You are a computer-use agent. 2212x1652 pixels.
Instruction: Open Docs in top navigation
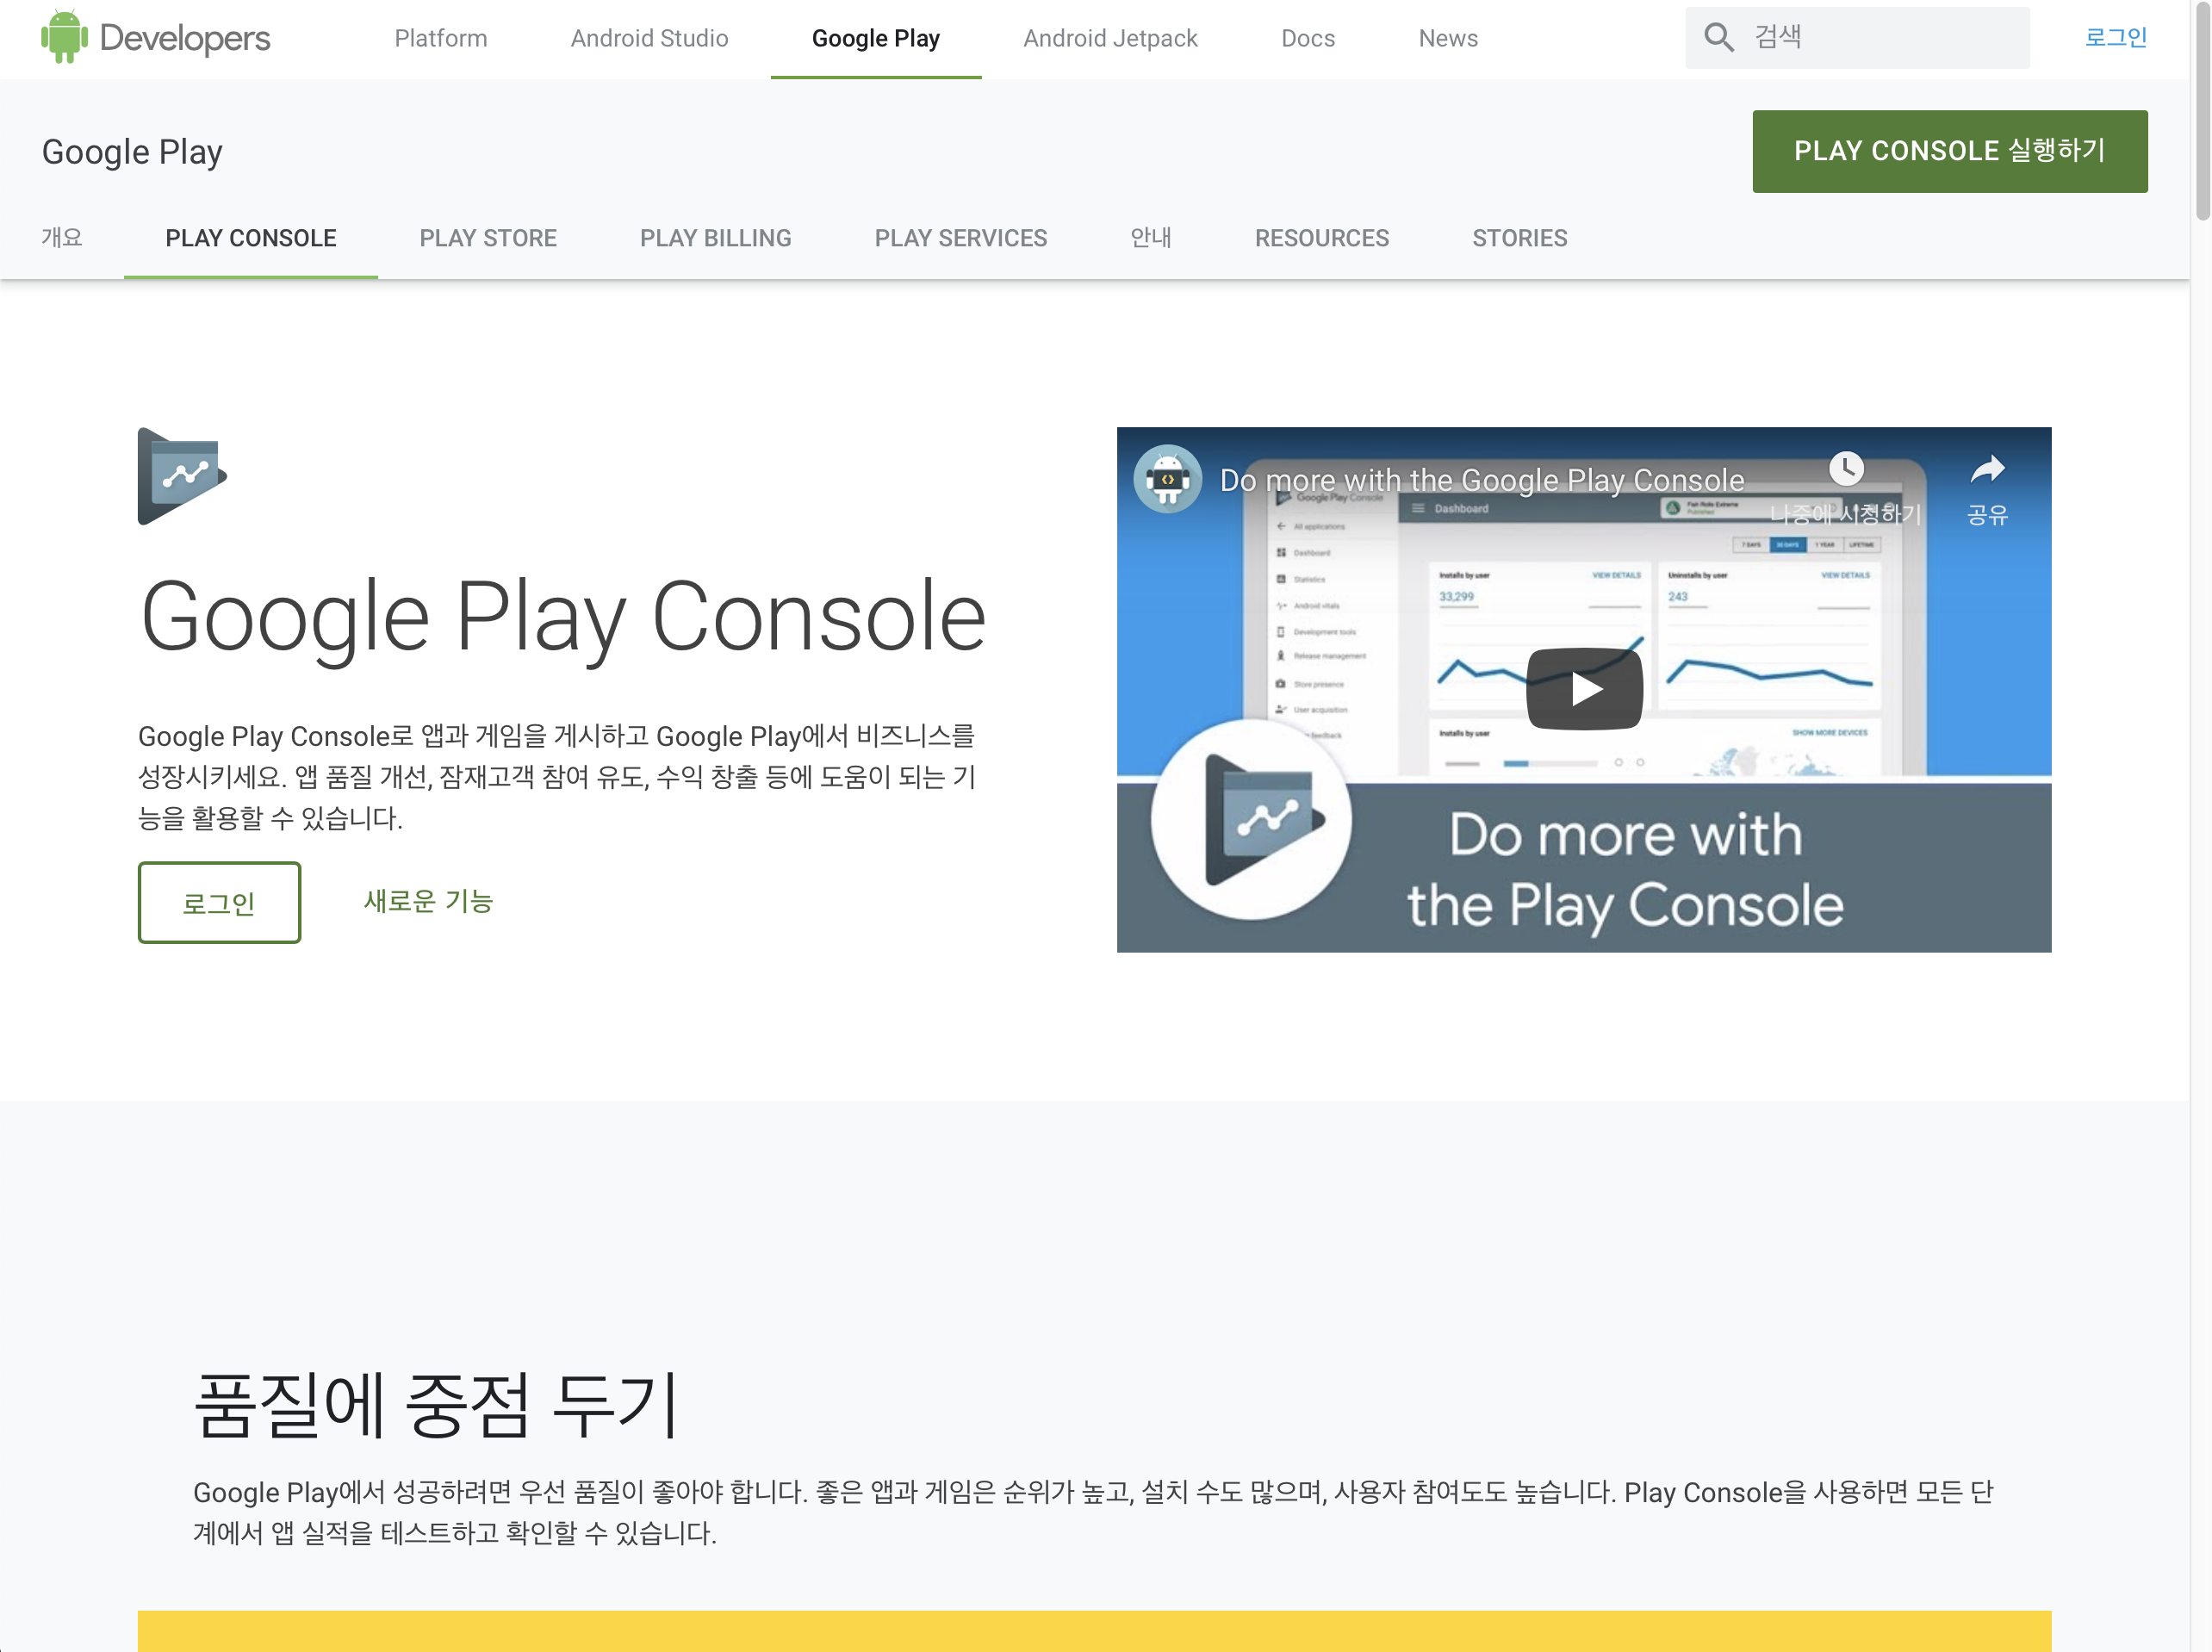pos(1307,38)
